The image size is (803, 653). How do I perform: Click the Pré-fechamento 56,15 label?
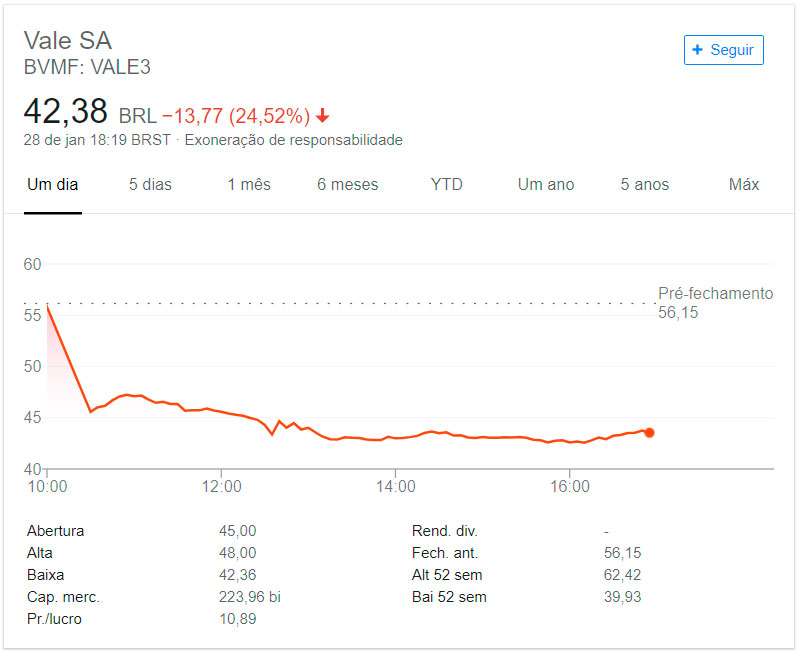(715, 303)
